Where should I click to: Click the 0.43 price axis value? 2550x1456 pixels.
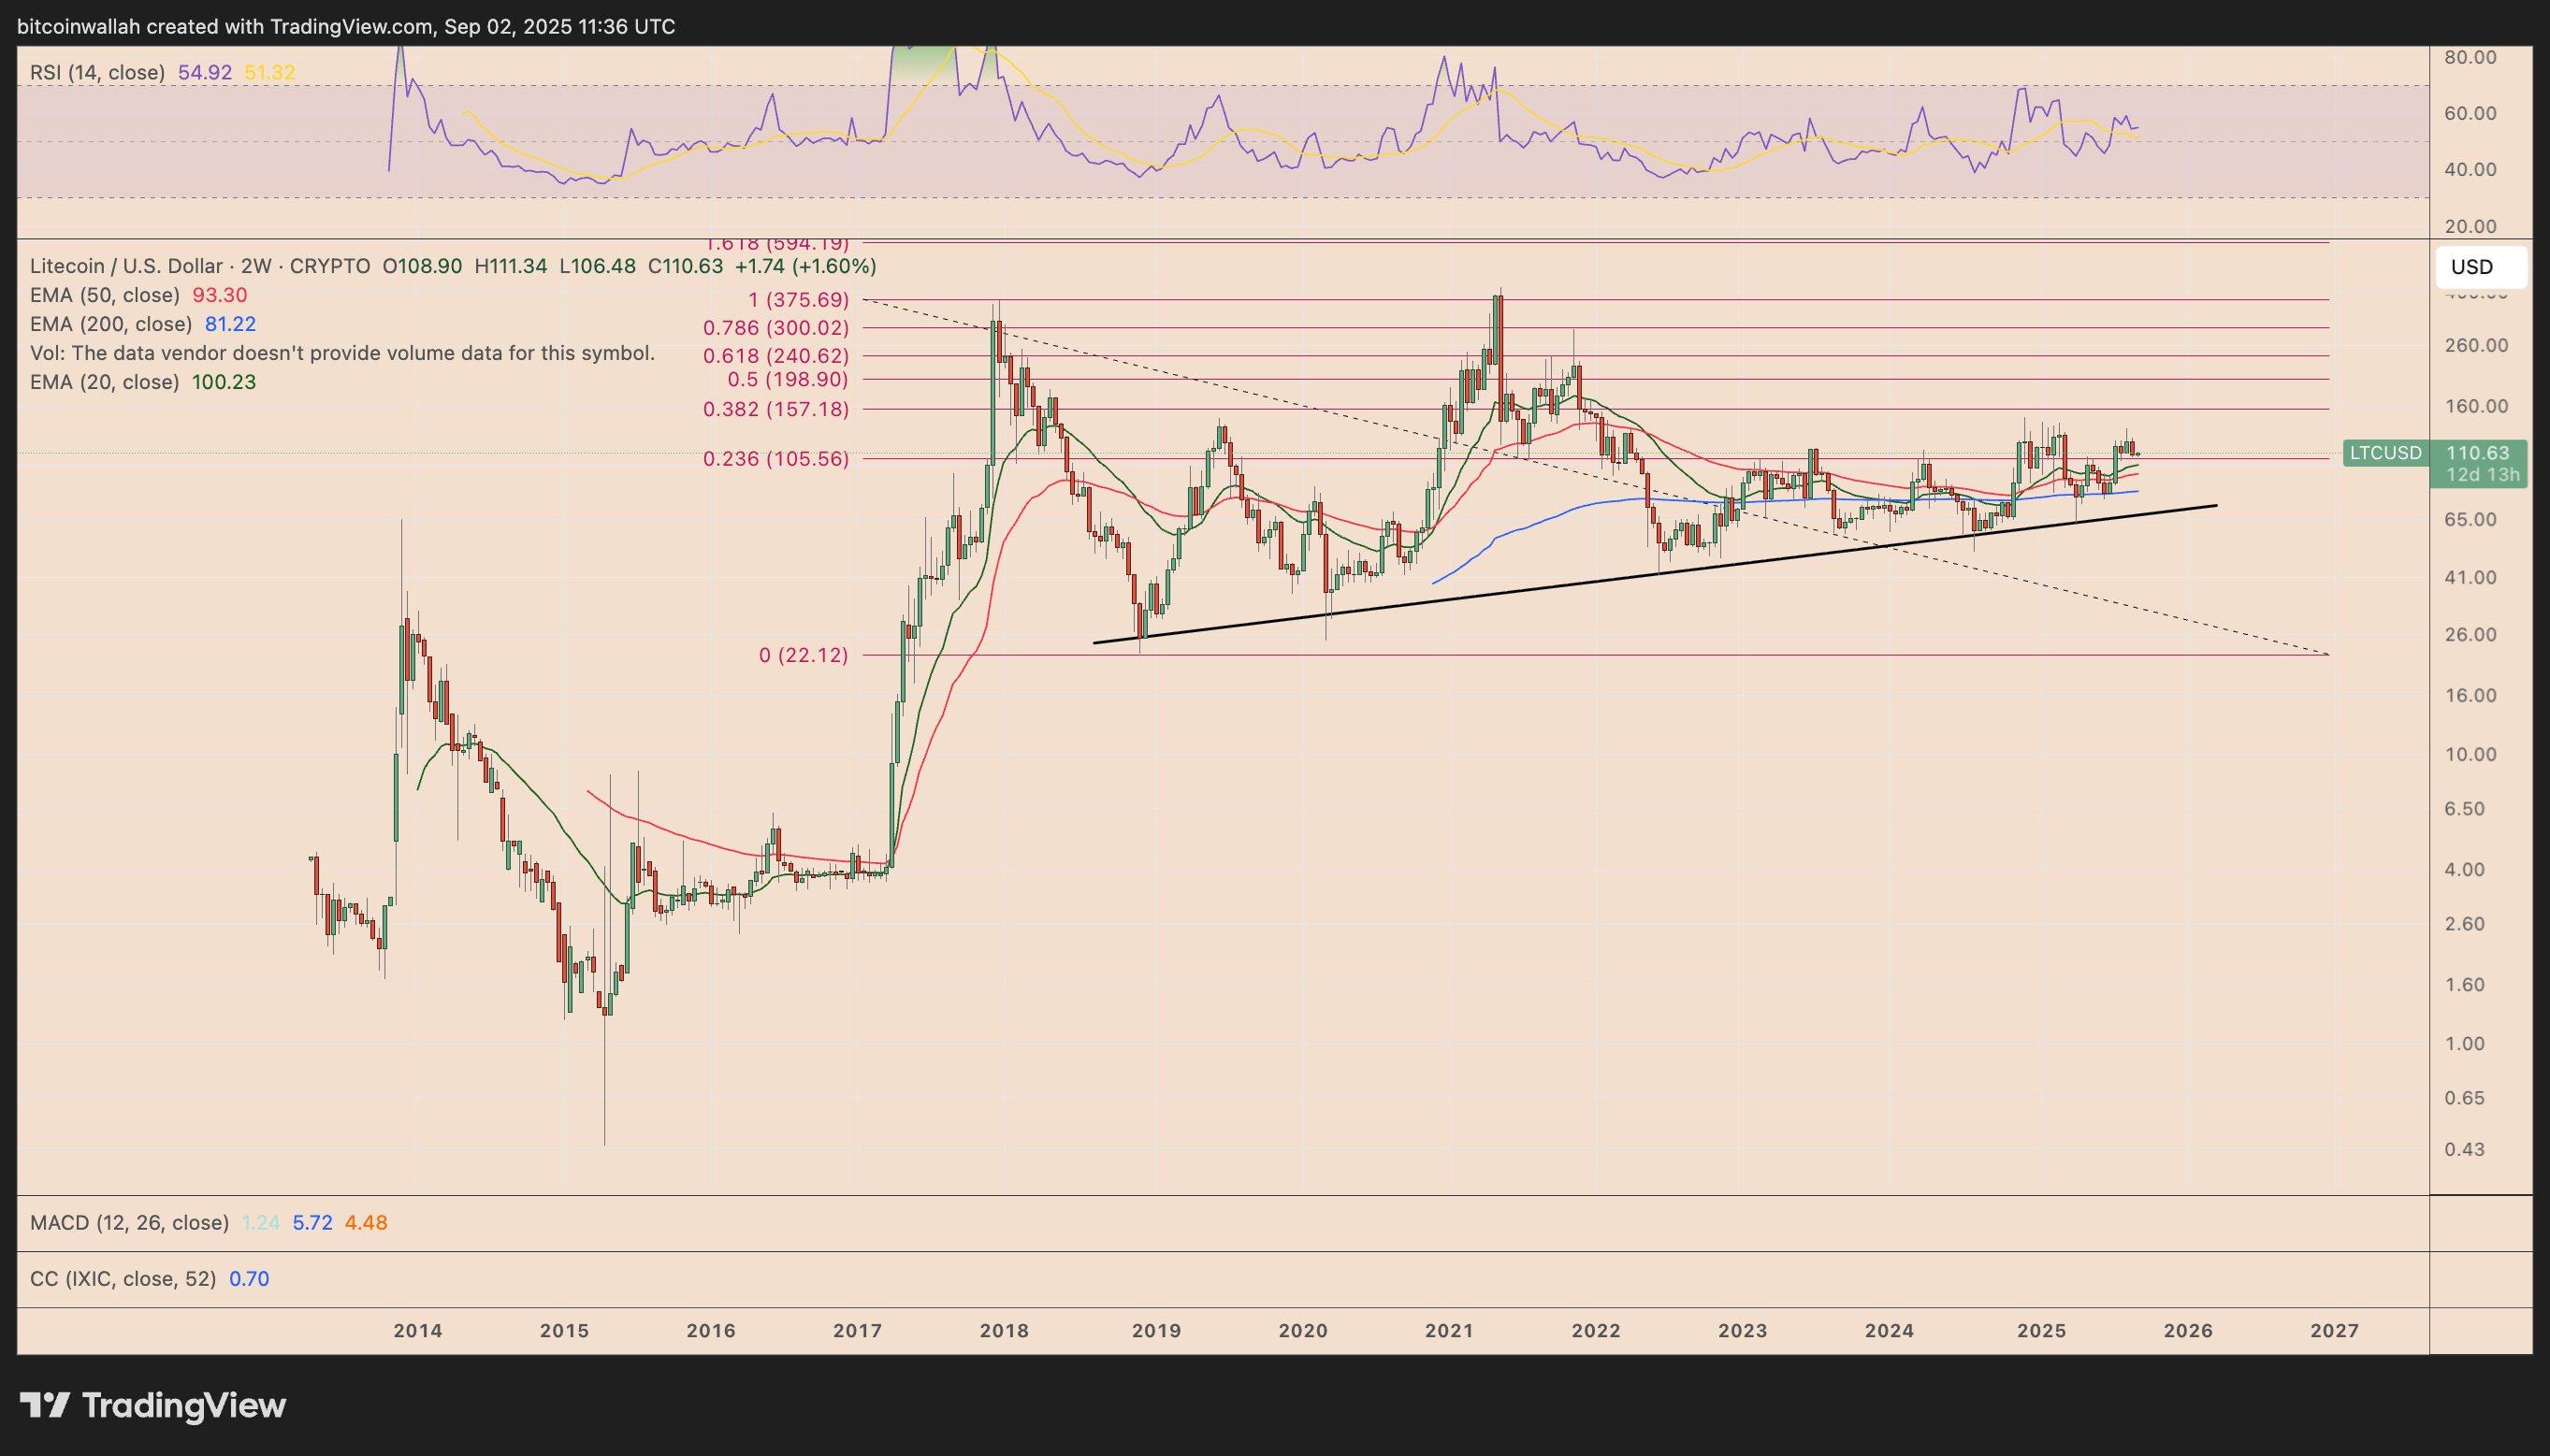(x=2465, y=1149)
